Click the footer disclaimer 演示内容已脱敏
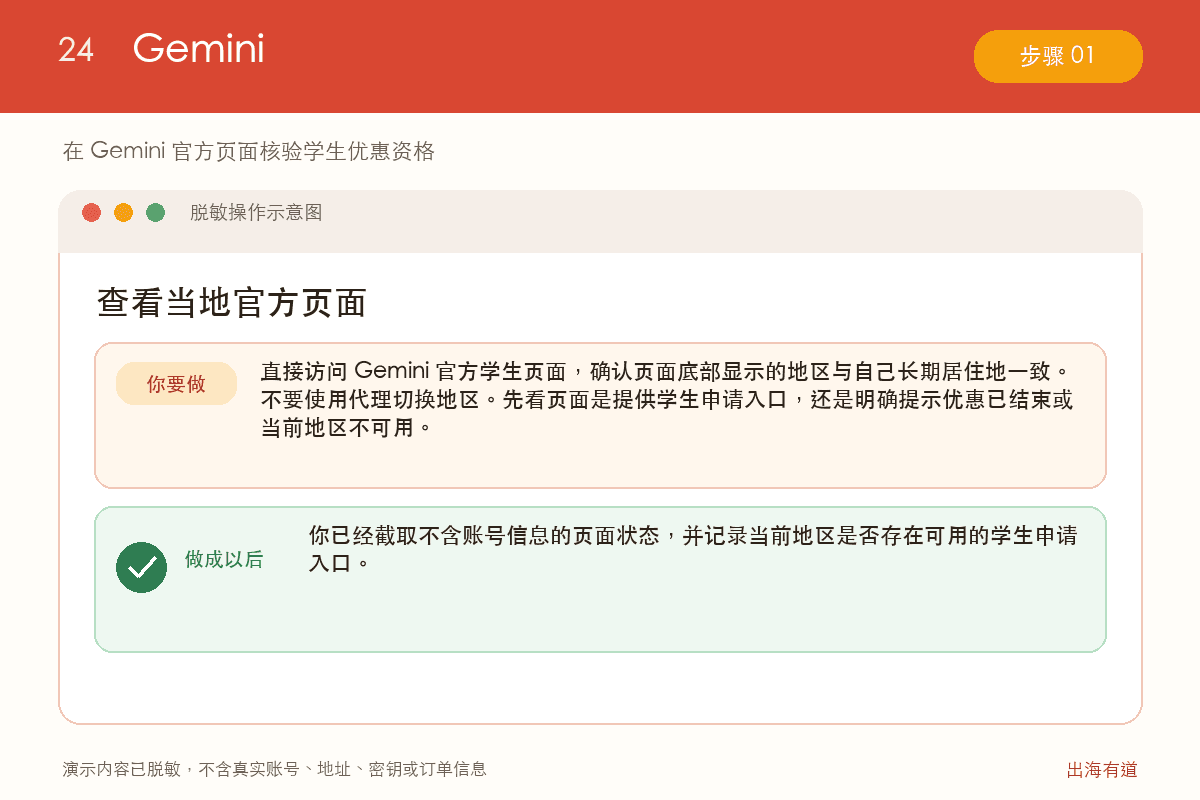The height and width of the screenshot is (800, 1200). click(275, 769)
